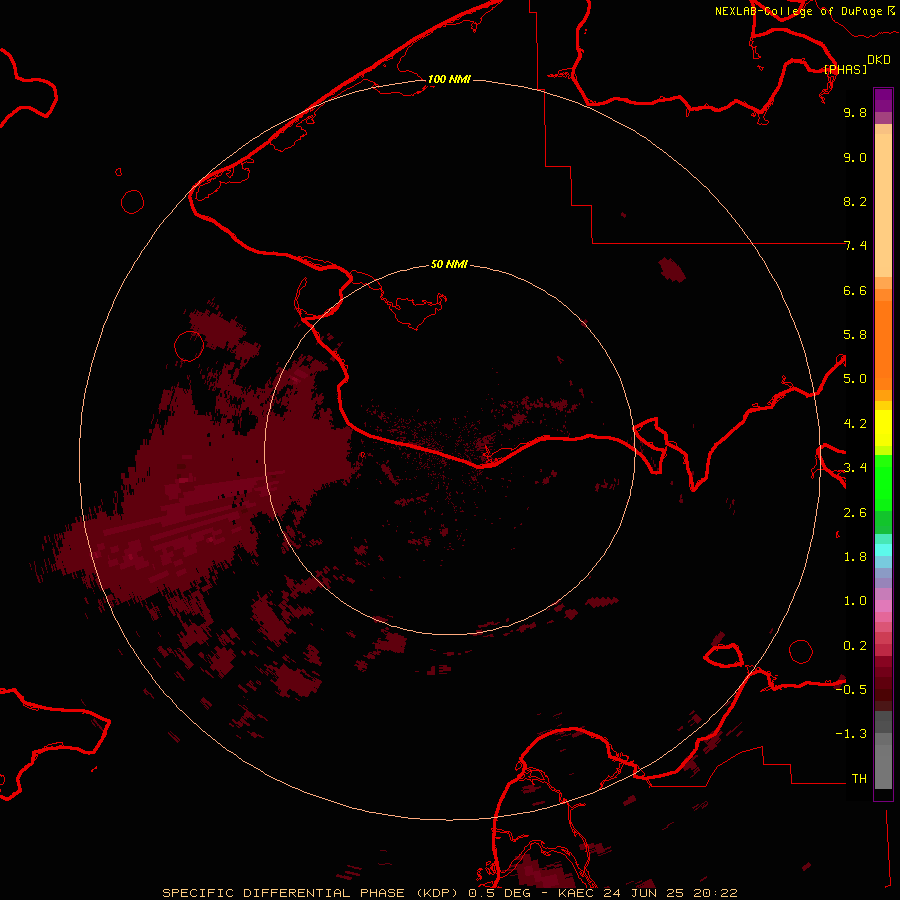Click the -0.5 scale value
The width and height of the screenshot is (900, 900).
(x=851, y=690)
